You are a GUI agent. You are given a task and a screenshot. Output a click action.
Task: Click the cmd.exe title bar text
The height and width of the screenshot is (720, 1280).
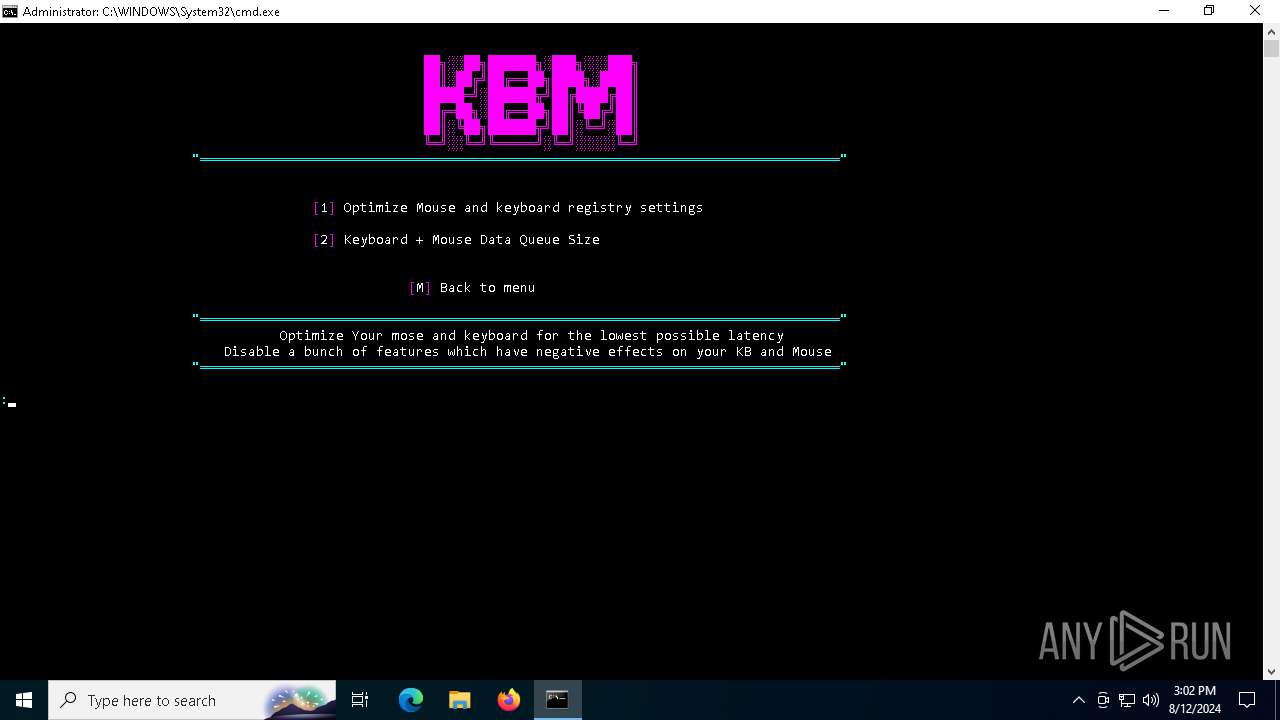pos(151,11)
